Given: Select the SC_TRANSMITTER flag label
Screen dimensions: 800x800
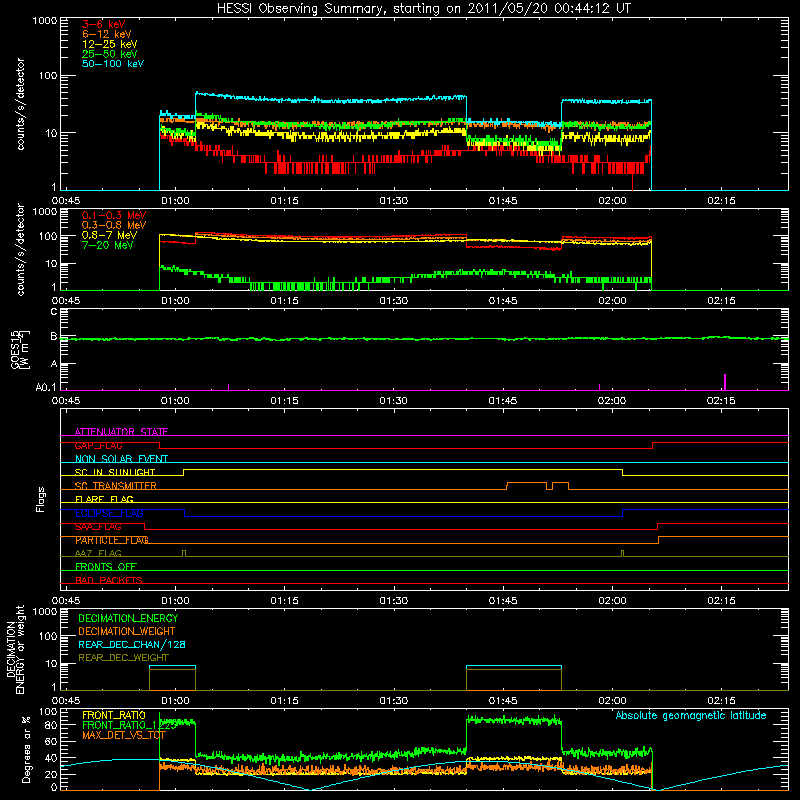Looking at the screenshot, I should point(116,486).
